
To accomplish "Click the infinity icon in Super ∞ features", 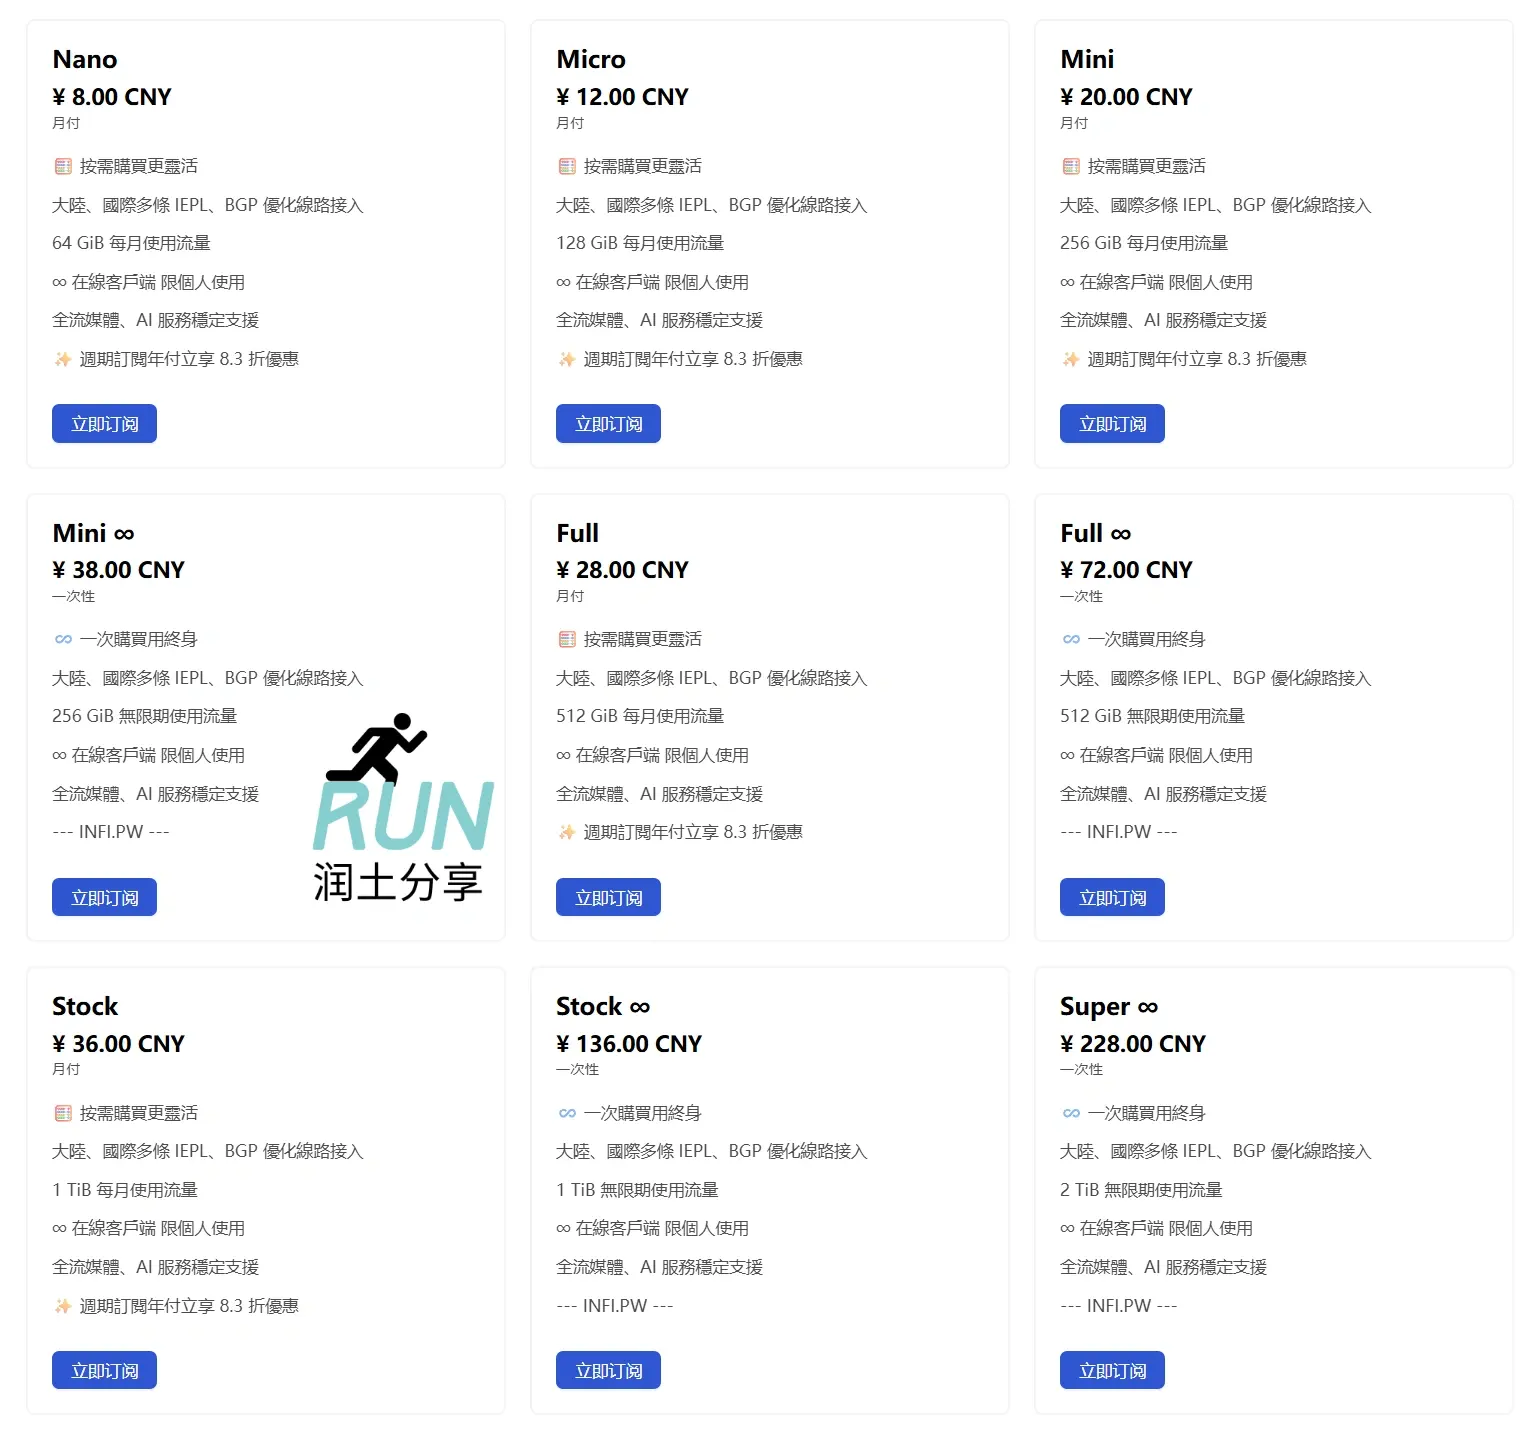I will tap(1071, 1113).
